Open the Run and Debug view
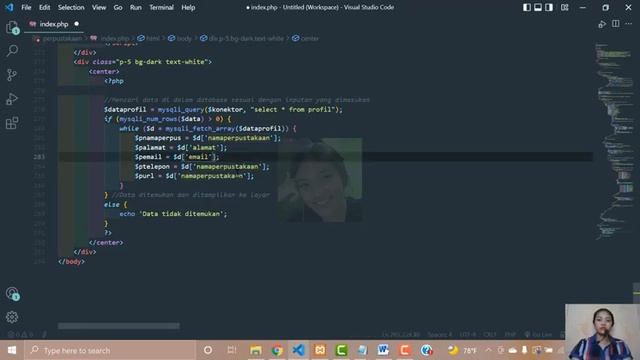640x360 pixels. [12, 99]
